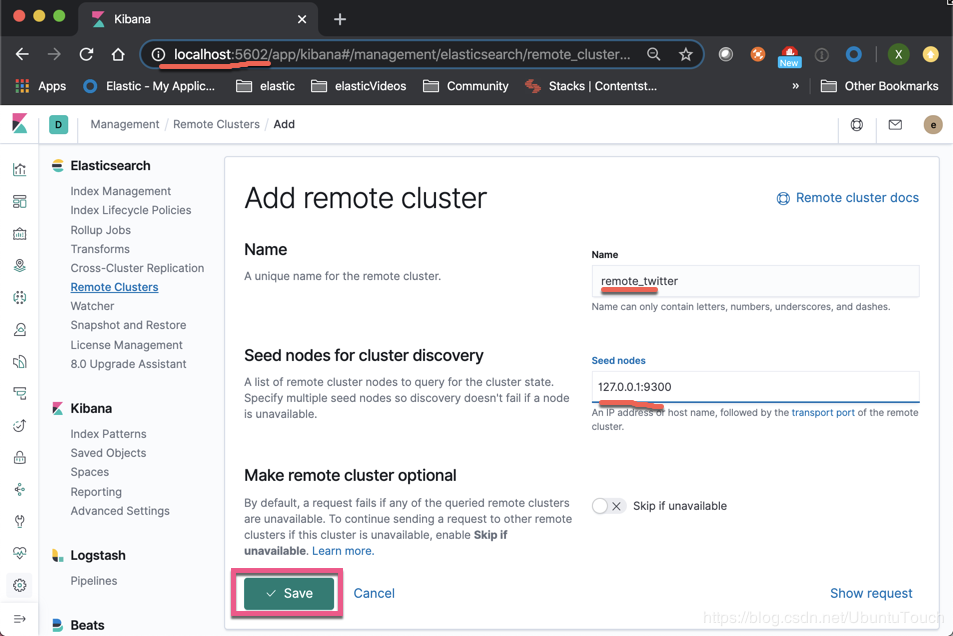Screen dimensions: 953x636
Task: Open the Management gear icon in sidebar
Action: (19, 585)
